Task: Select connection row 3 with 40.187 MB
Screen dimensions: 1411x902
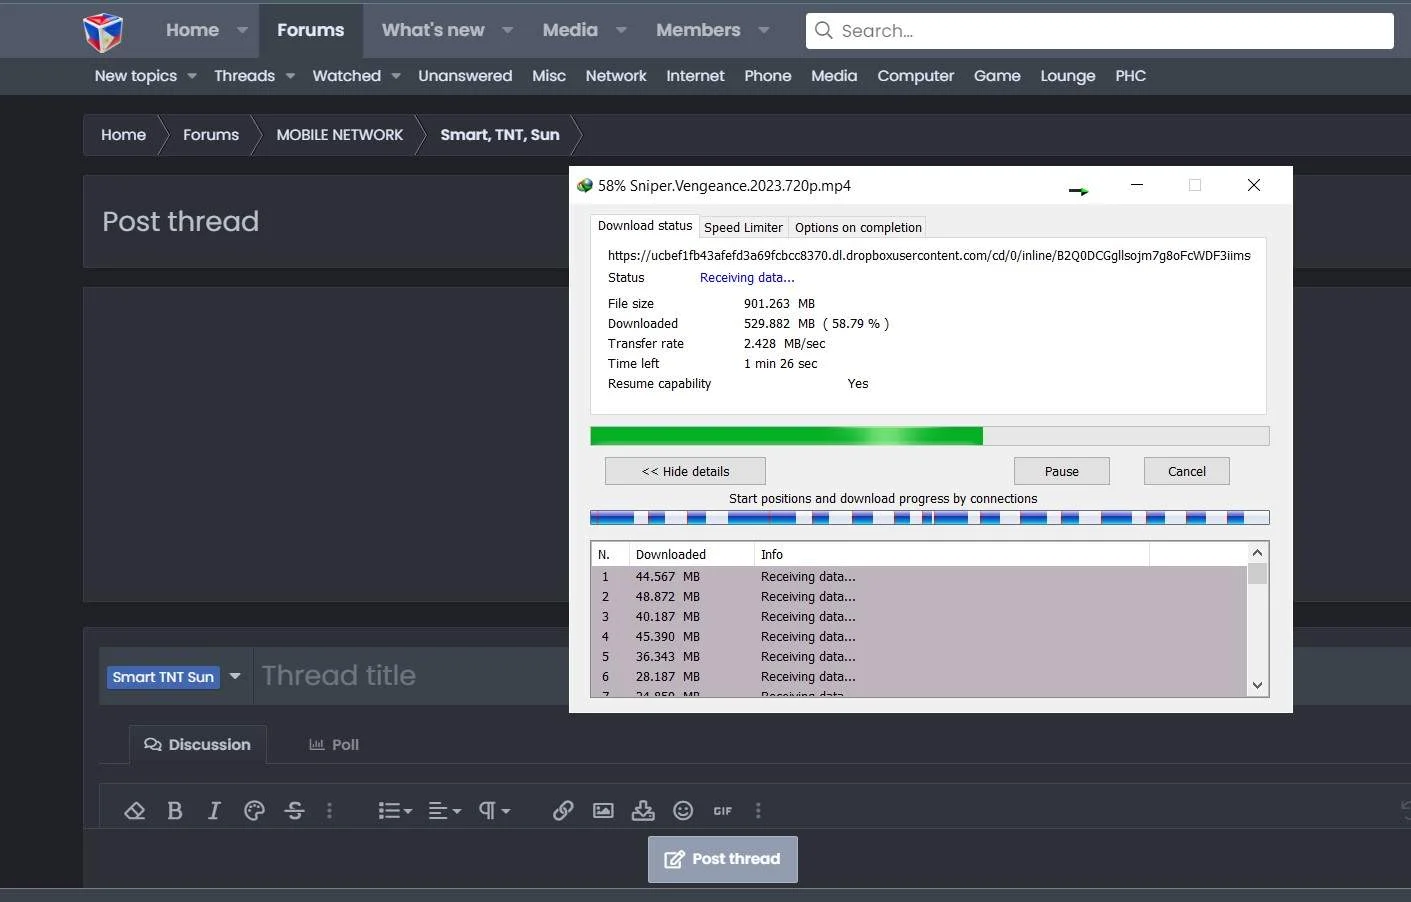Action: (919, 617)
